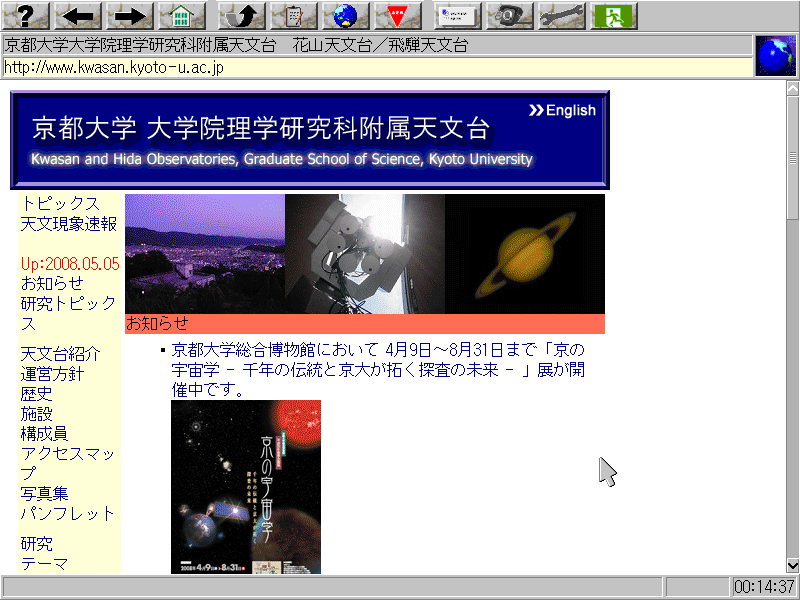Go forward using the right arrow icon
Screen dimensions: 800x600
click(130, 15)
